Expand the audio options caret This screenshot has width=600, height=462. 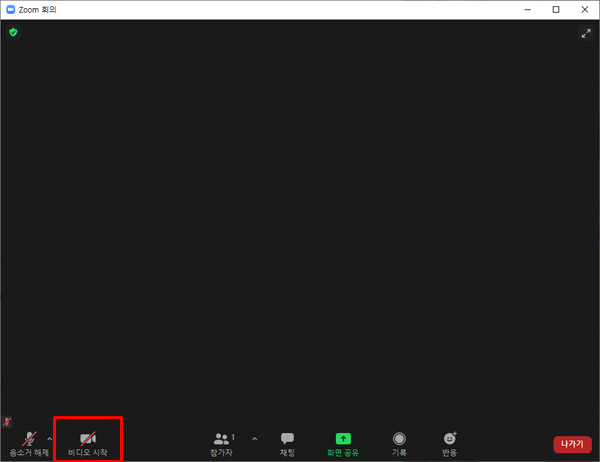[50, 439]
